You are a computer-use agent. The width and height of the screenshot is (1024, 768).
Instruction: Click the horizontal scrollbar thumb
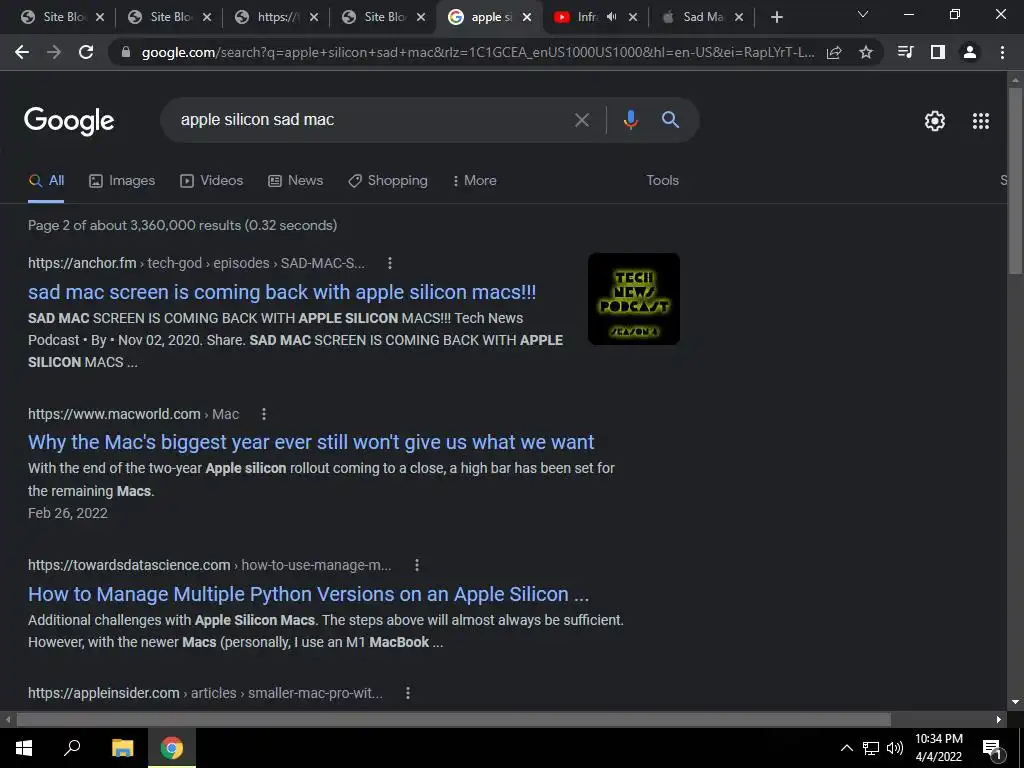coord(453,719)
